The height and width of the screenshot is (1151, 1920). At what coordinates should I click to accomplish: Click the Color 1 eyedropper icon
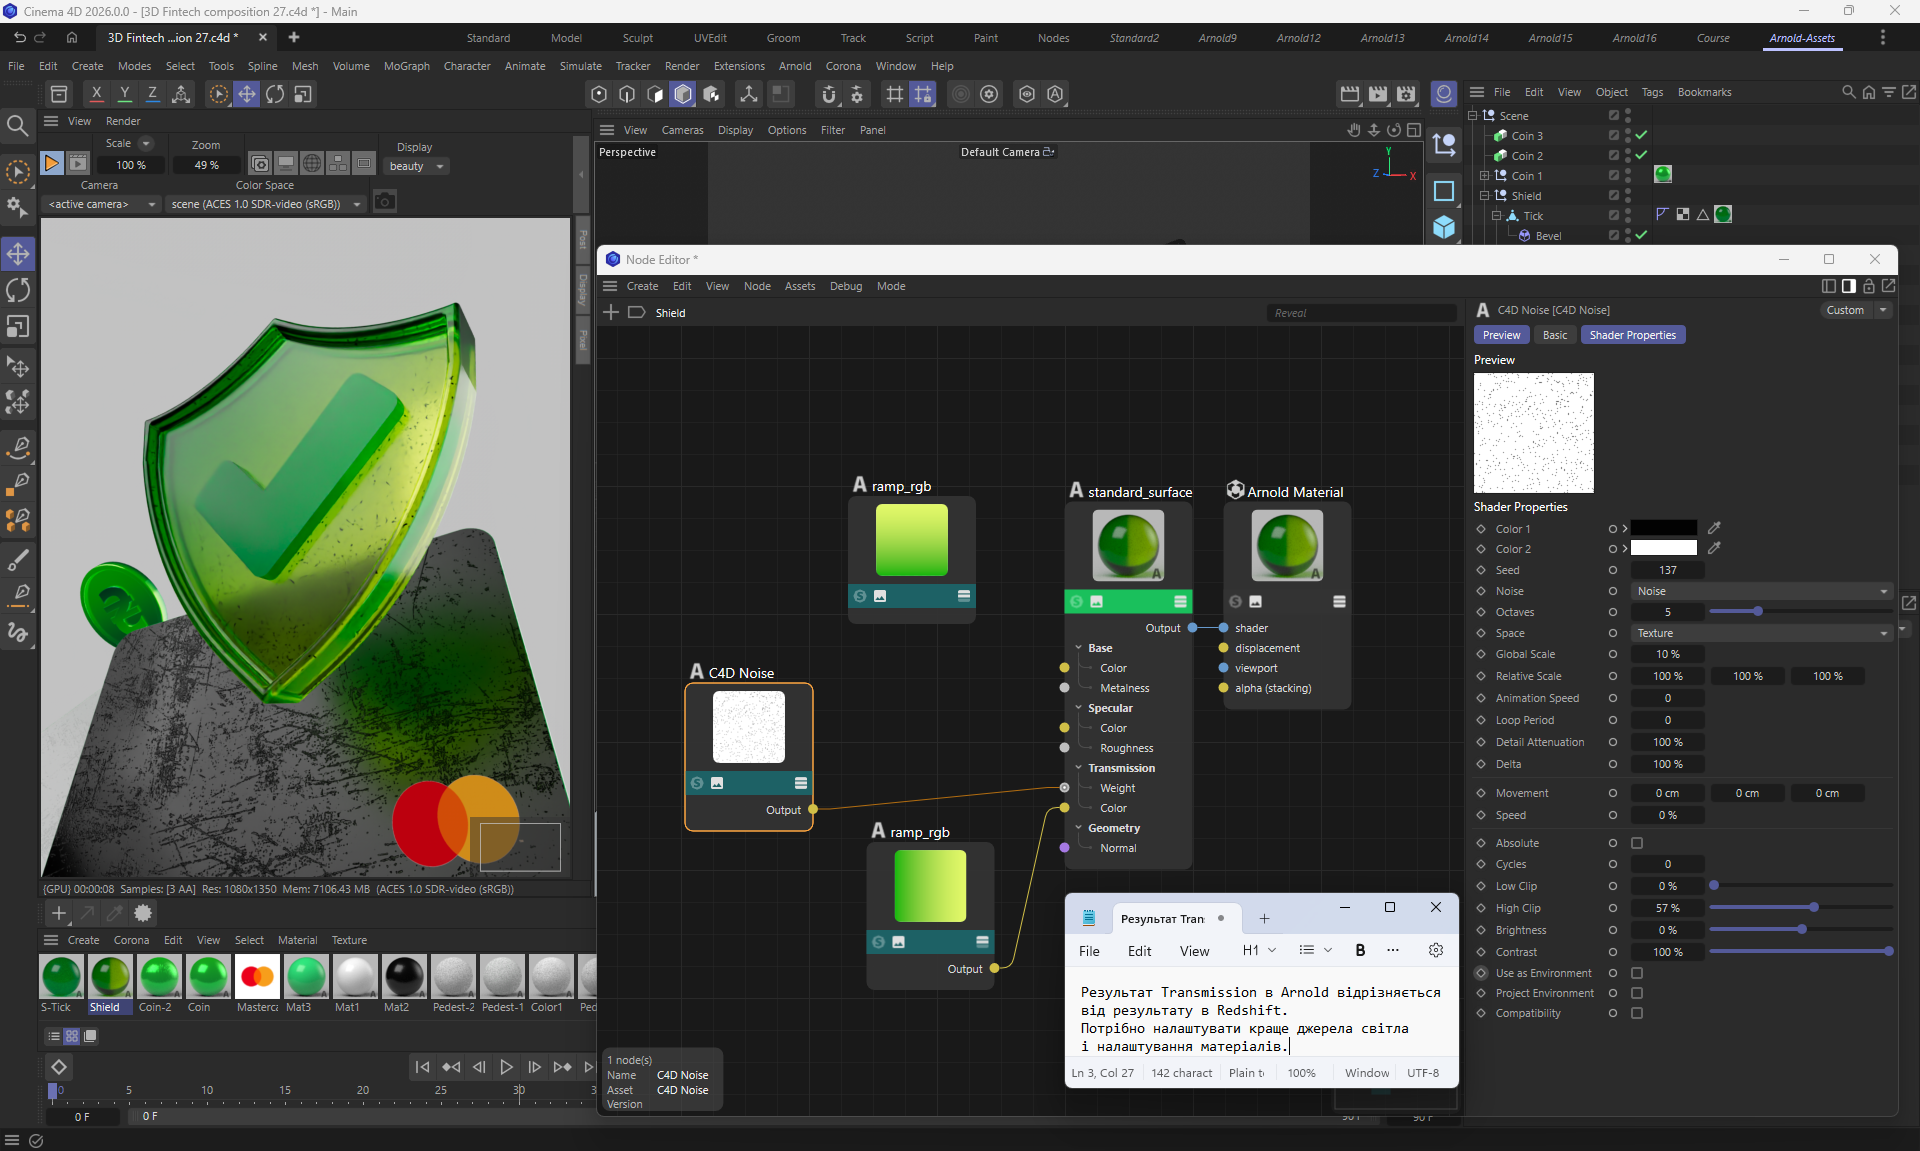click(x=1714, y=528)
